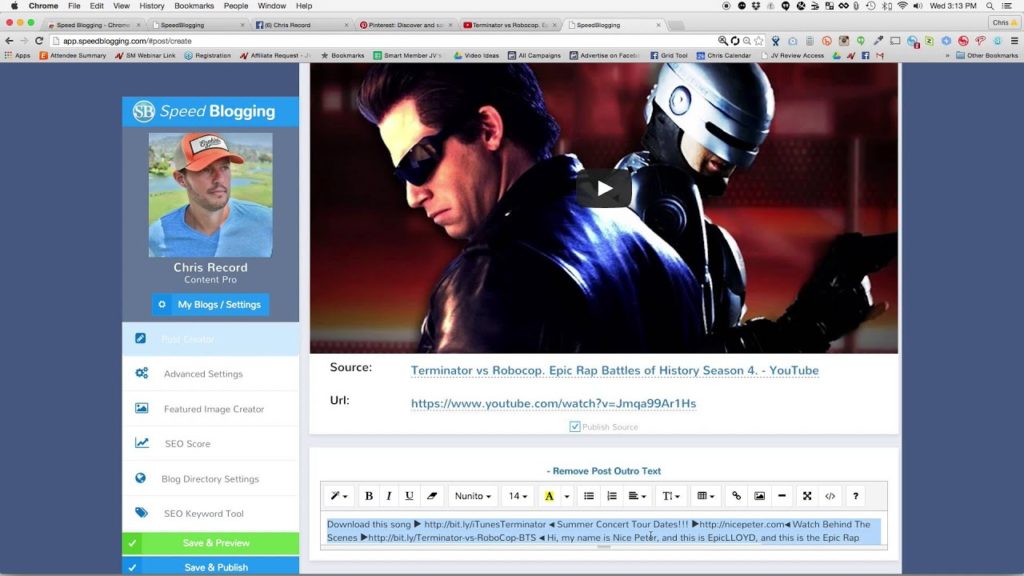Switch to the Pinterest tab
This screenshot has width=1024, height=576.
pos(404,25)
